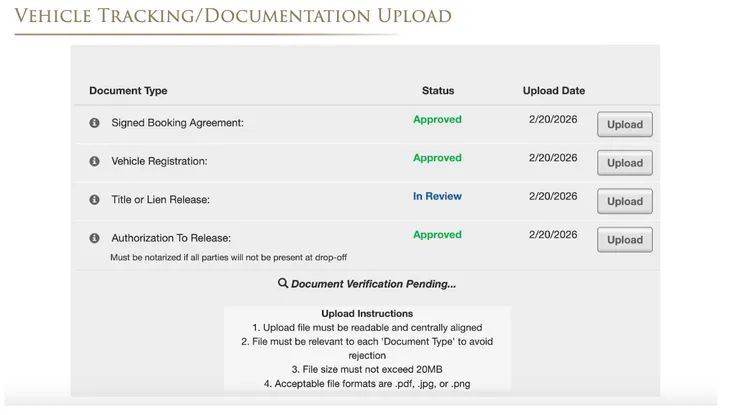Click the 'Must be notarized' note text

pyautogui.click(x=228, y=257)
